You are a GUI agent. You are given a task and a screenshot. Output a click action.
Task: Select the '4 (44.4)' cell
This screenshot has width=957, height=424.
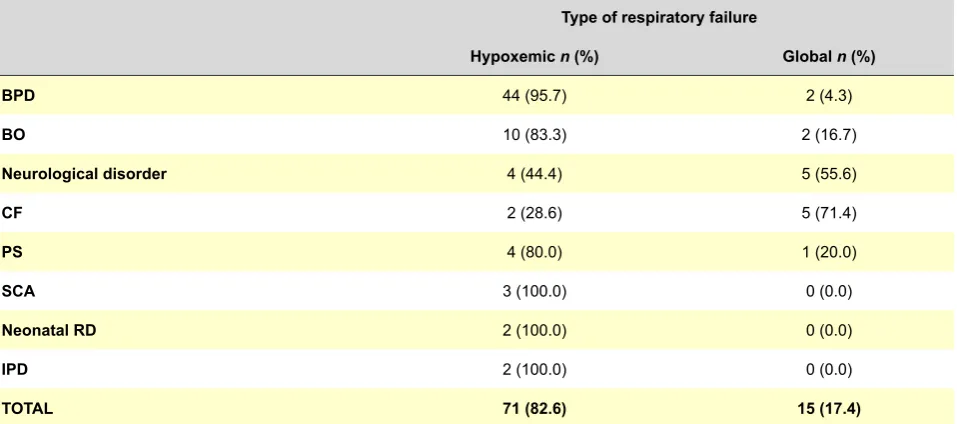[534, 174]
